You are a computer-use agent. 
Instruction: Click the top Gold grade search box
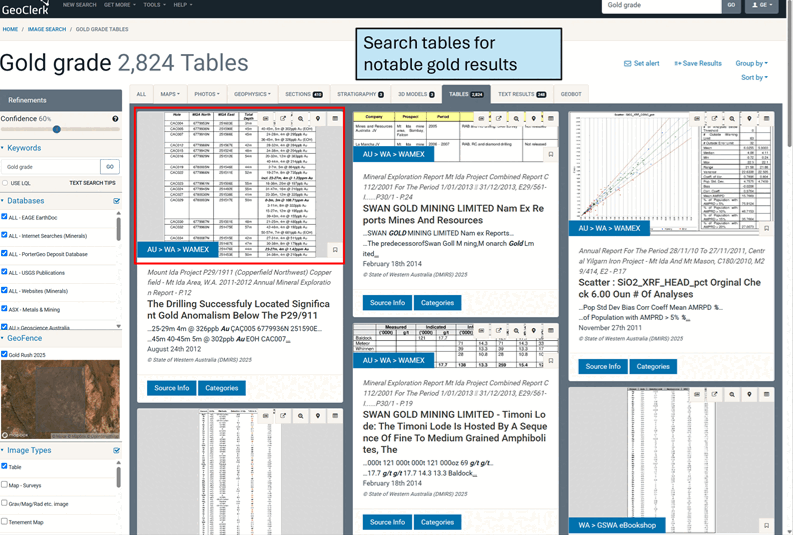pos(661,5)
